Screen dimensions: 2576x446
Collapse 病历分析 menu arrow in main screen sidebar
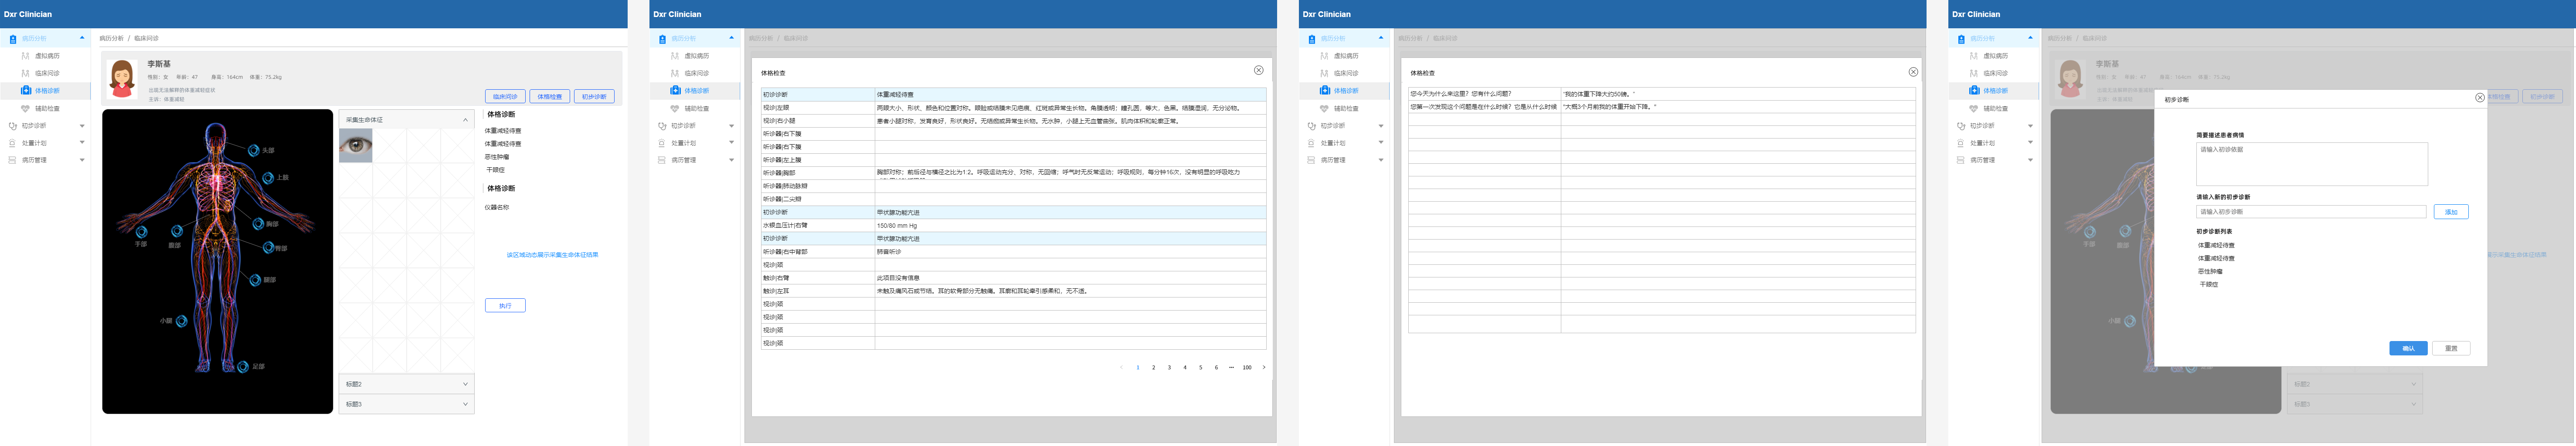click(x=82, y=38)
